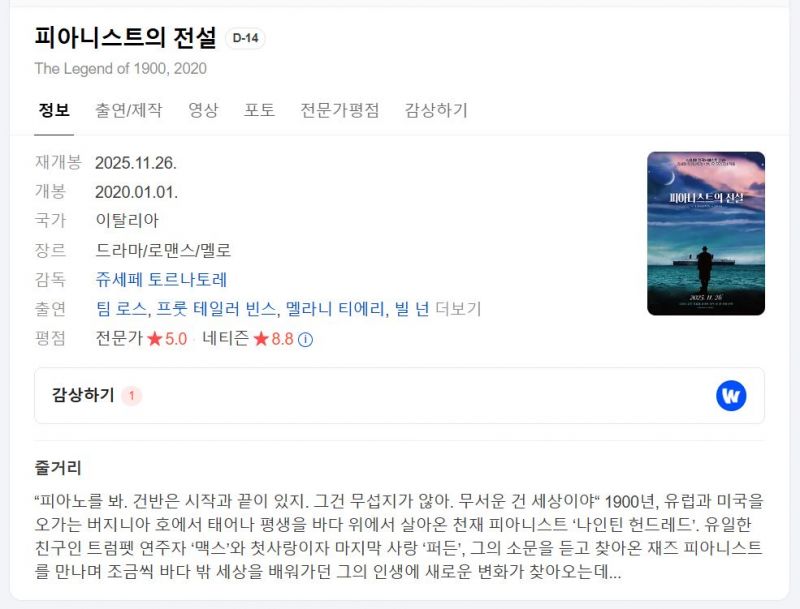Open actor 빌 넌 link
The image size is (800, 609).
tap(412, 309)
